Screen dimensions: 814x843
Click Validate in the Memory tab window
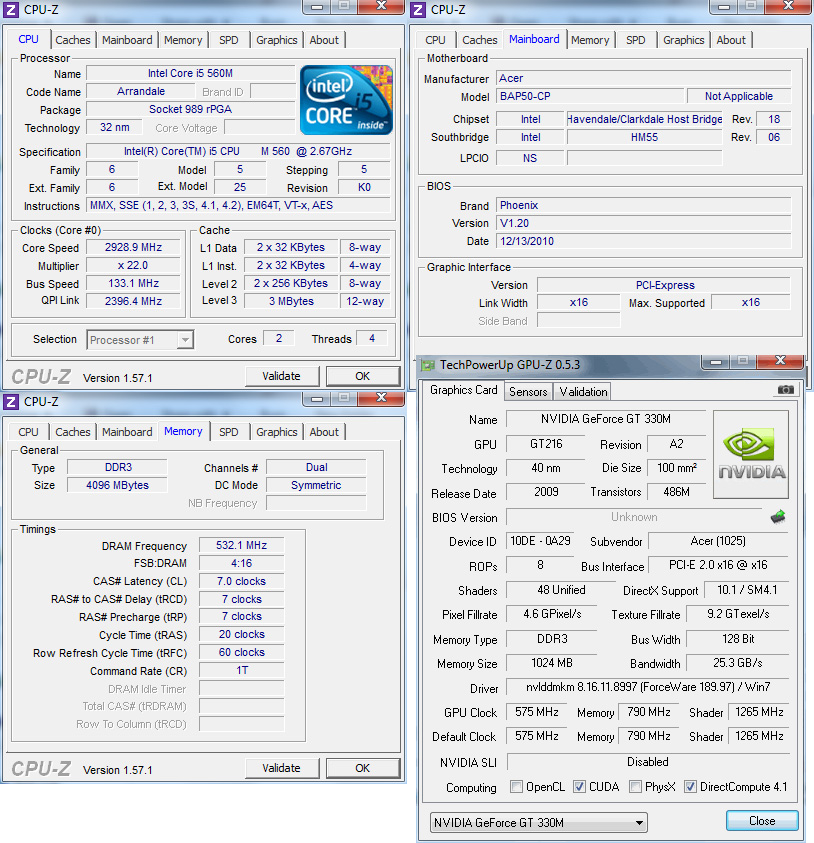pos(282,768)
